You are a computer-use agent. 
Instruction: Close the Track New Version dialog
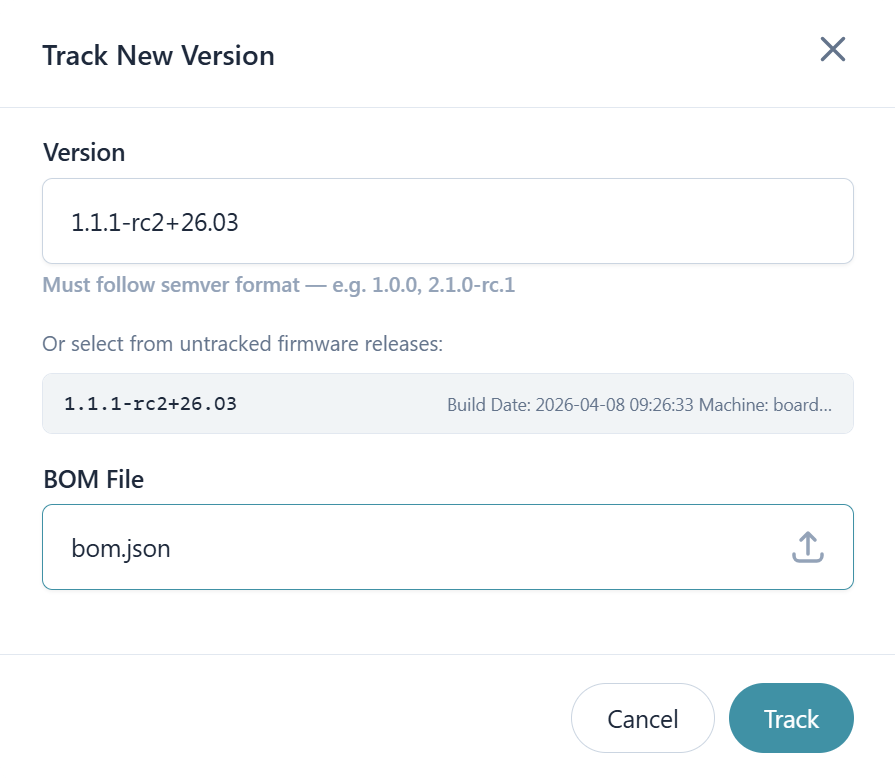point(832,49)
